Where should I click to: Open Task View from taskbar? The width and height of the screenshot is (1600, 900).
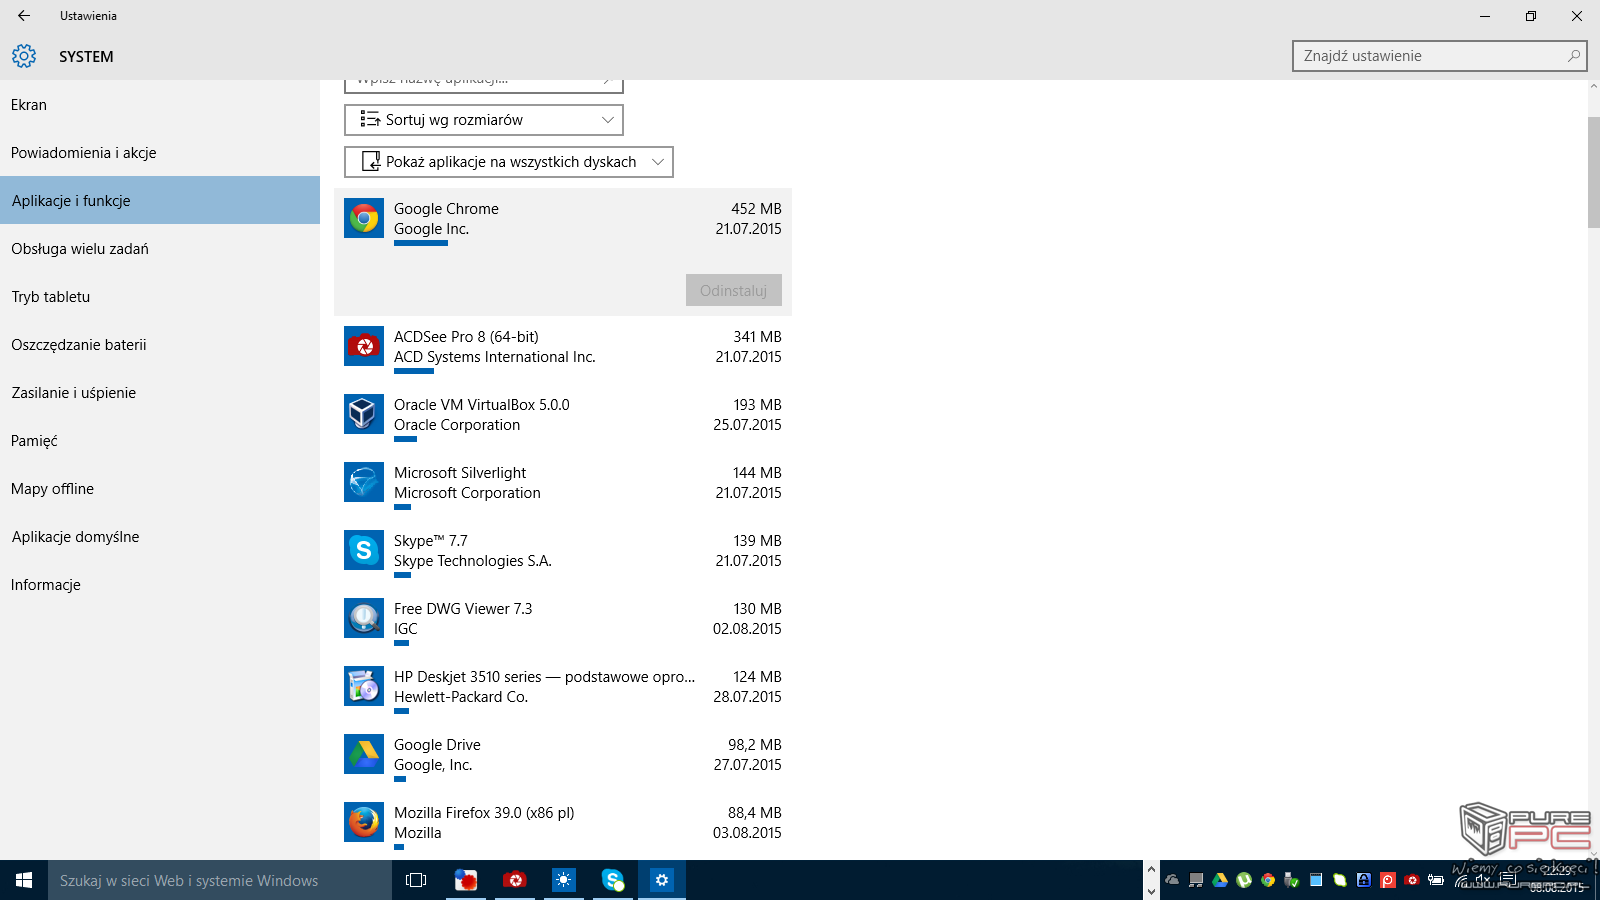(416, 880)
